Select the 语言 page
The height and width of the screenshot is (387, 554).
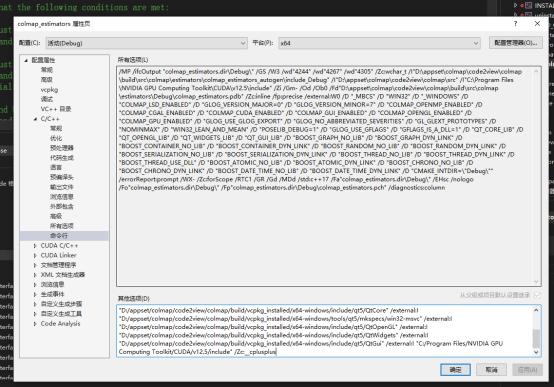56,167
